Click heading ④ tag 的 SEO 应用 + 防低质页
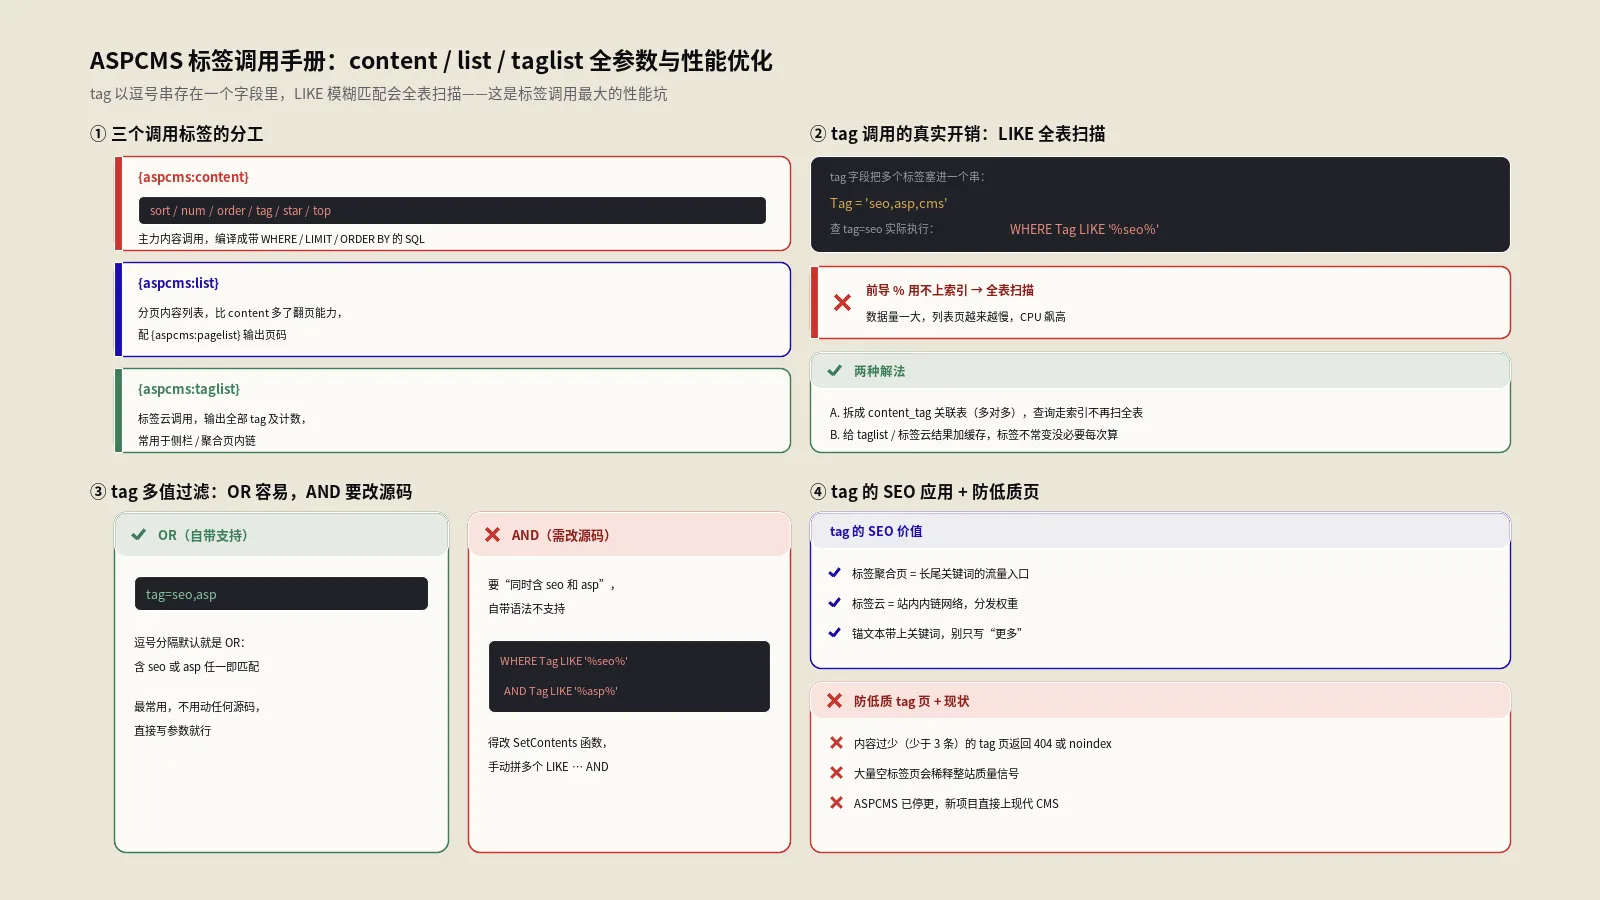This screenshot has height=900, width=1600. (x=925, y=492)
